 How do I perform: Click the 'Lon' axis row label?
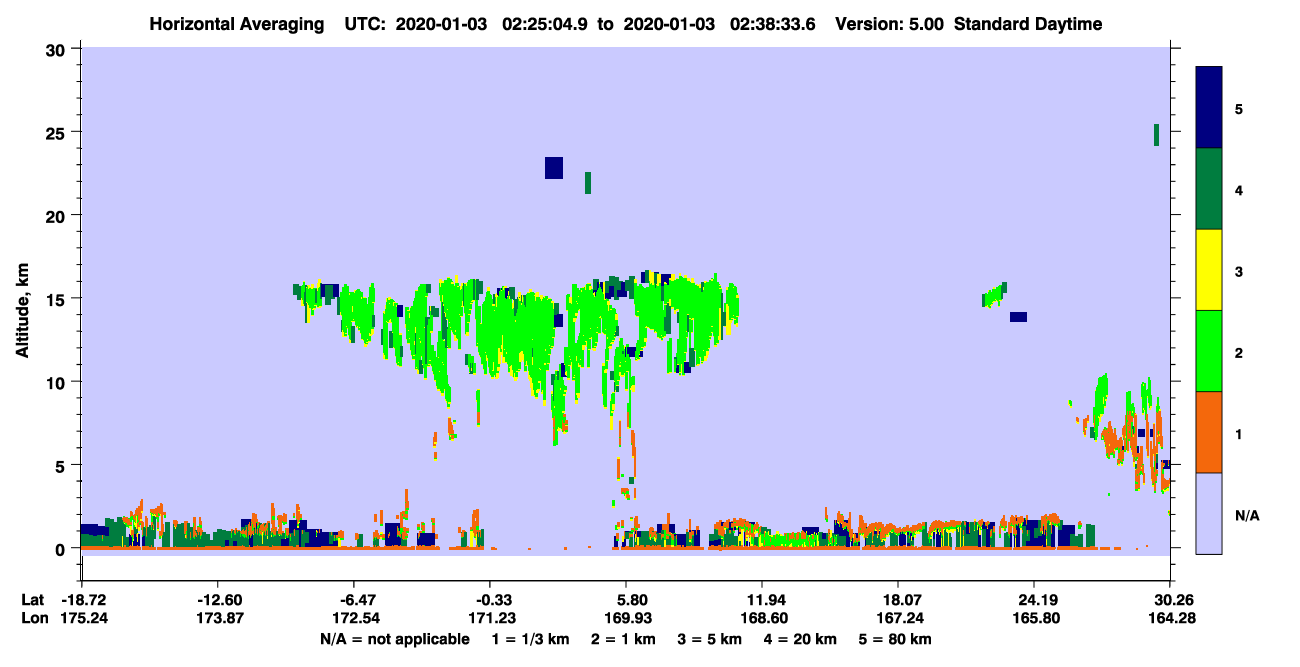33,619
